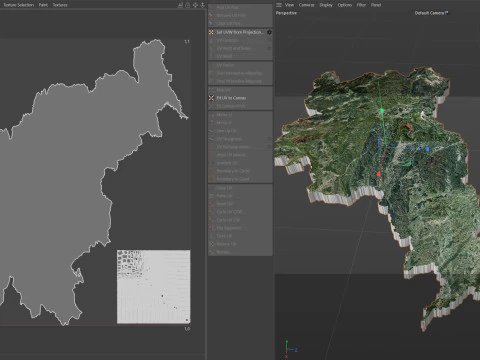
Task: Open the viewport View menu
Action: pos(289,5)
